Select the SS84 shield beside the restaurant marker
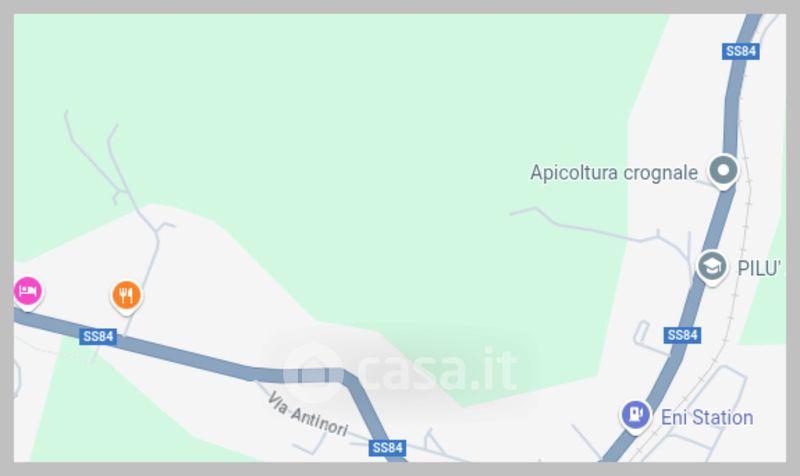800x476 pixels. 98,337
